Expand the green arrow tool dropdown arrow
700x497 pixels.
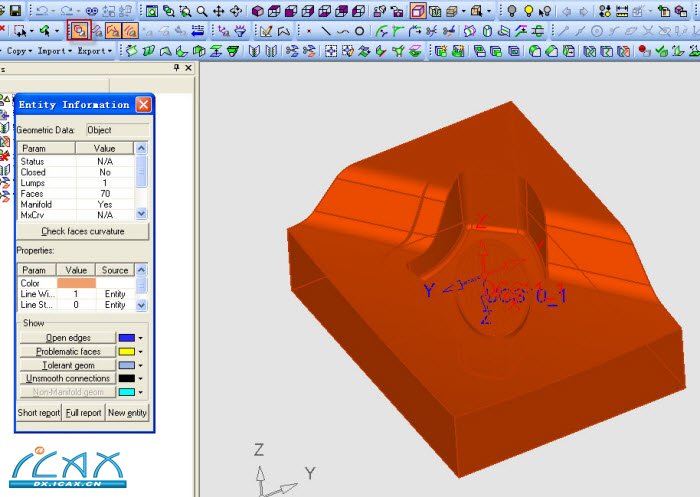(x=57, y=31)
